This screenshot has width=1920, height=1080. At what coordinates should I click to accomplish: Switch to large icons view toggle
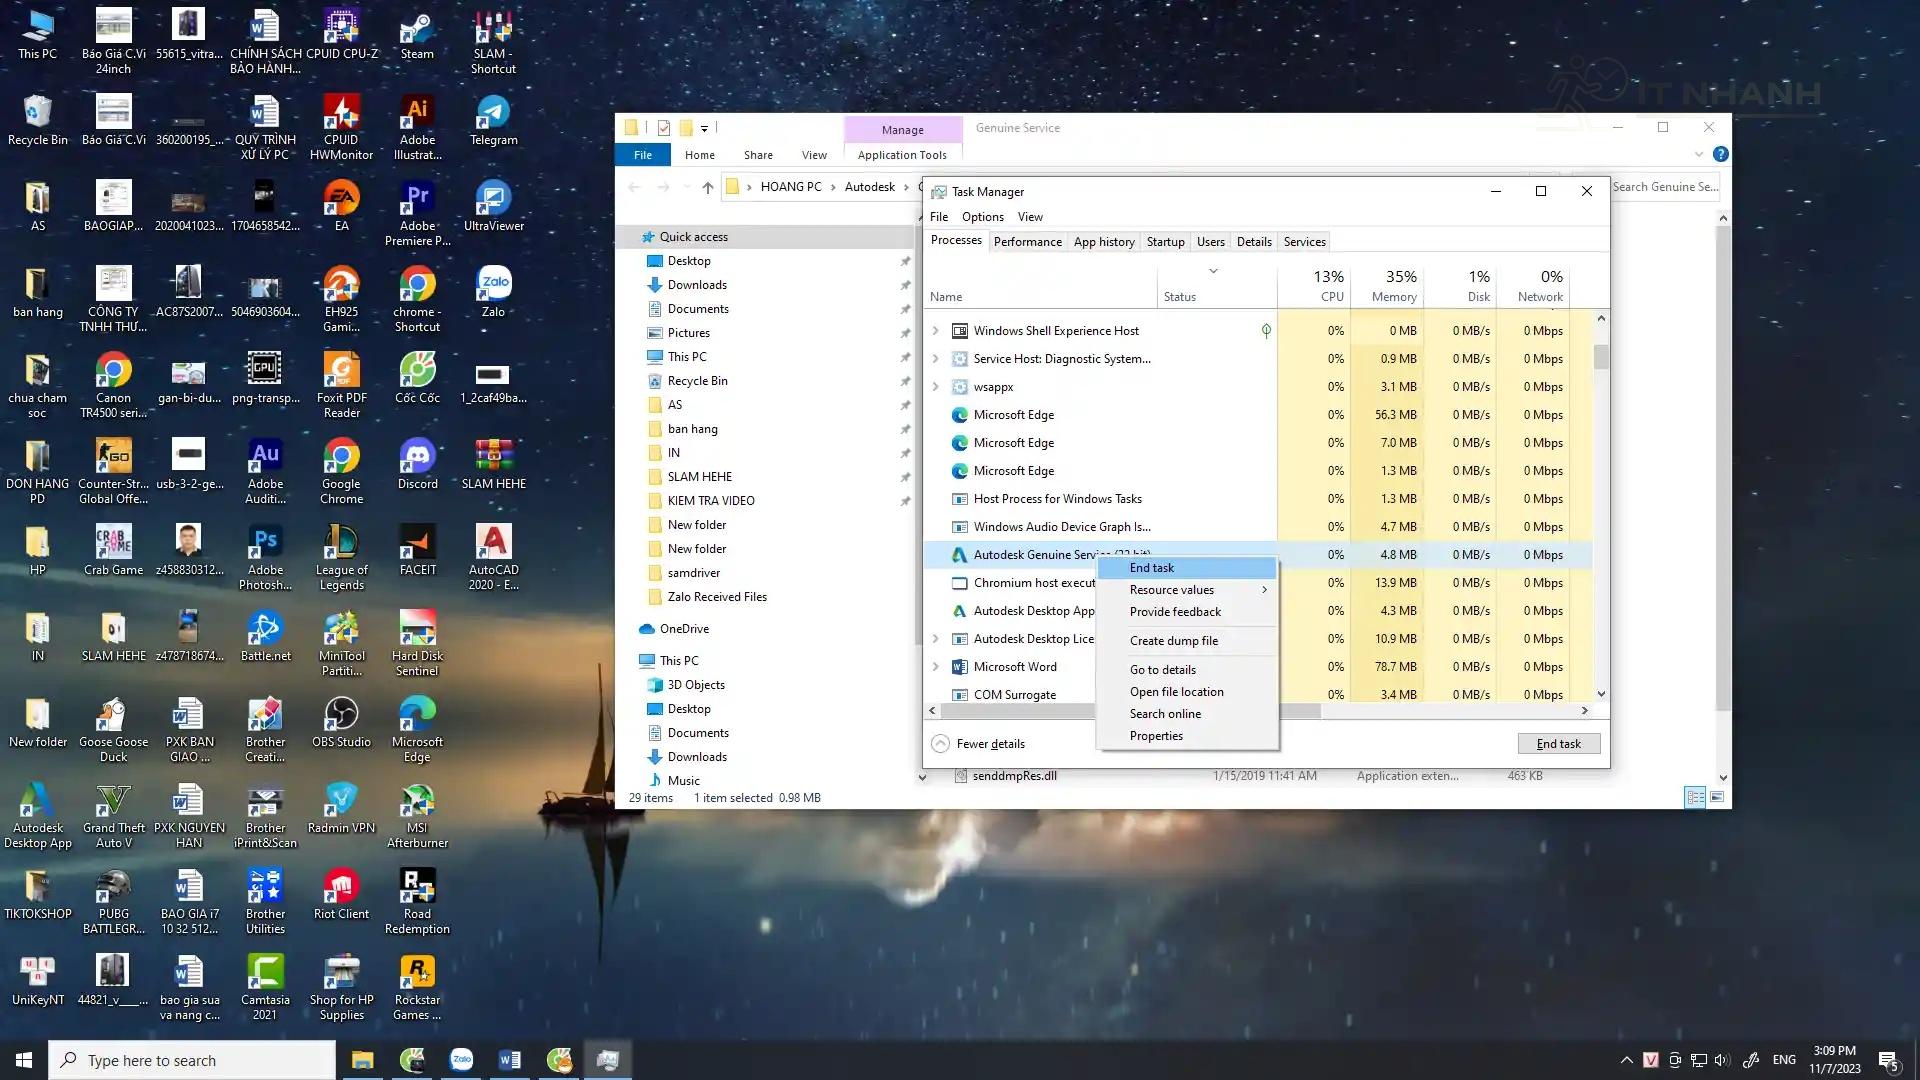1717,797
